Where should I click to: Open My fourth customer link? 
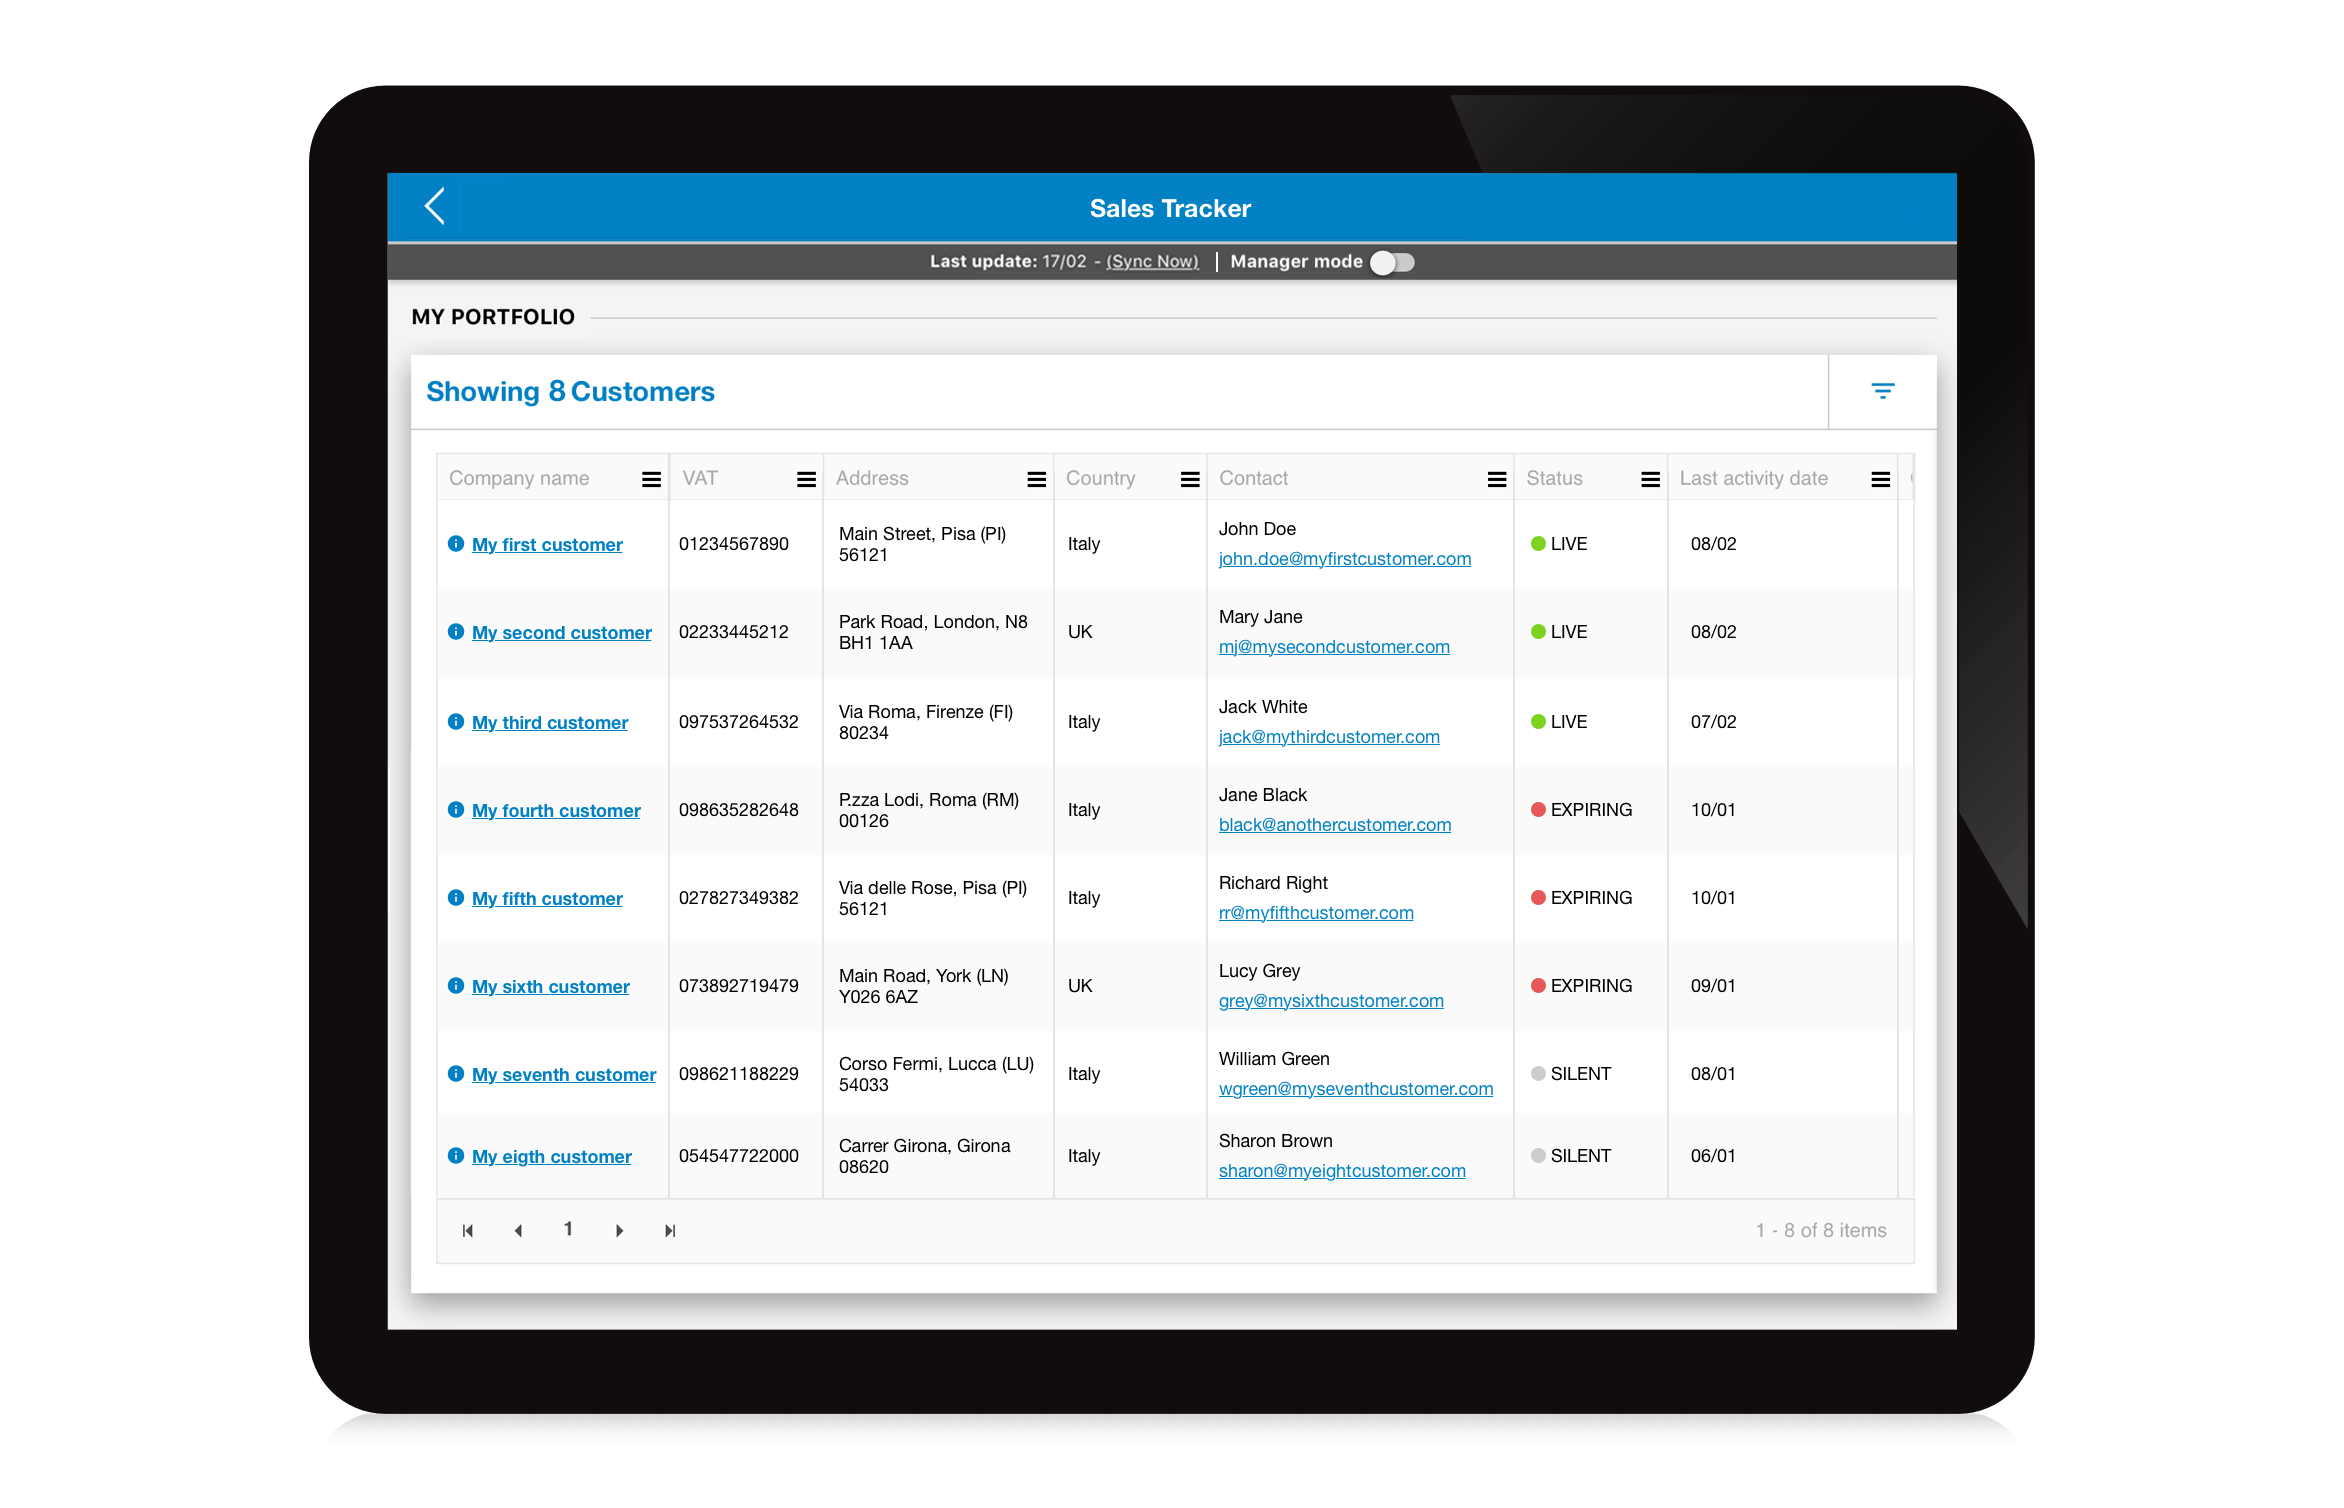click(x=556, y=811)
